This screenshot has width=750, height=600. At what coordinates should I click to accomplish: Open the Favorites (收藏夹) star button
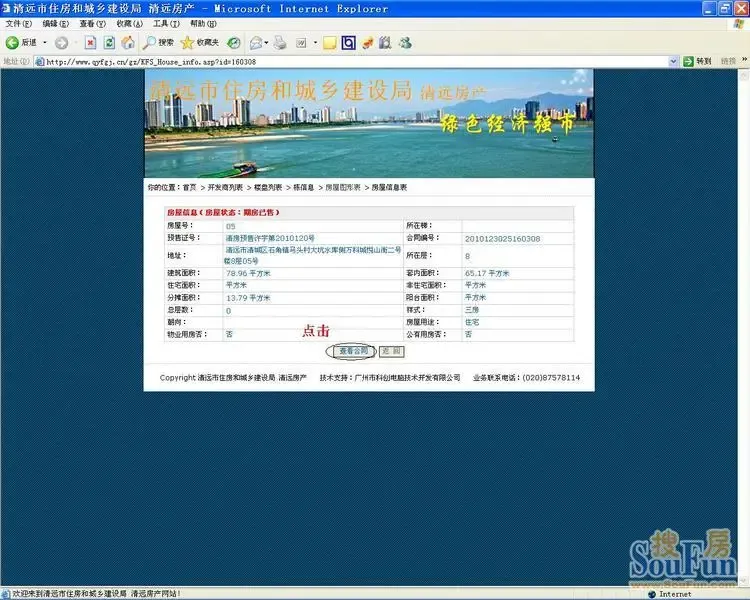[200, 43]
